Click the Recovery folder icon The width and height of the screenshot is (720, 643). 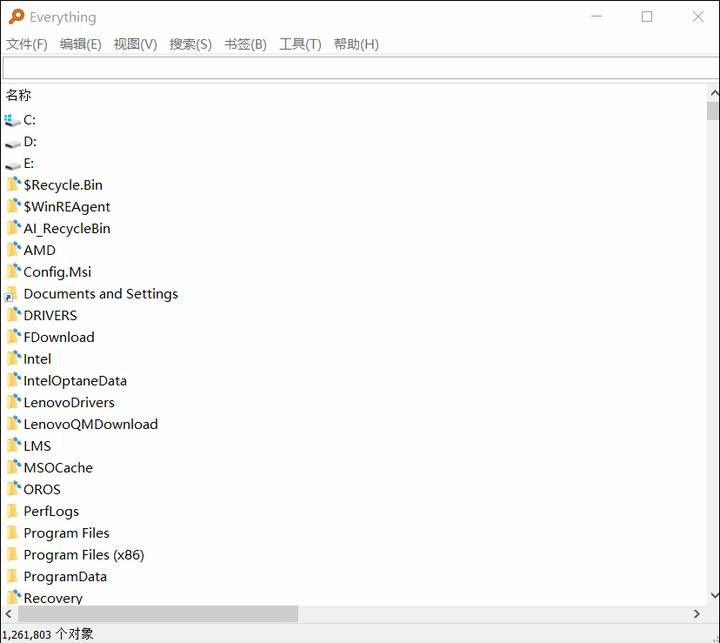click(x=14, y=597)
